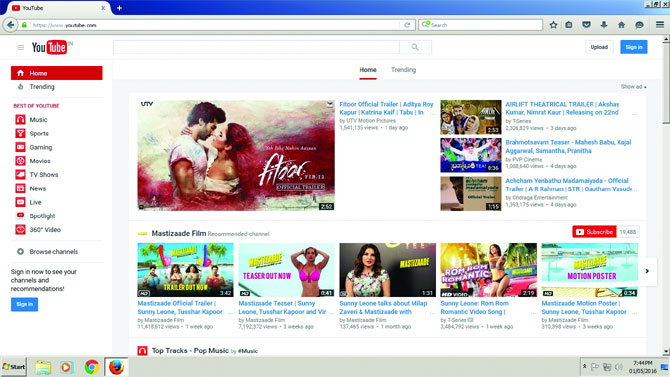Click the blue Sign in button at top right
This screenshot has width=670, height=377.
click(x=634, y=47)
